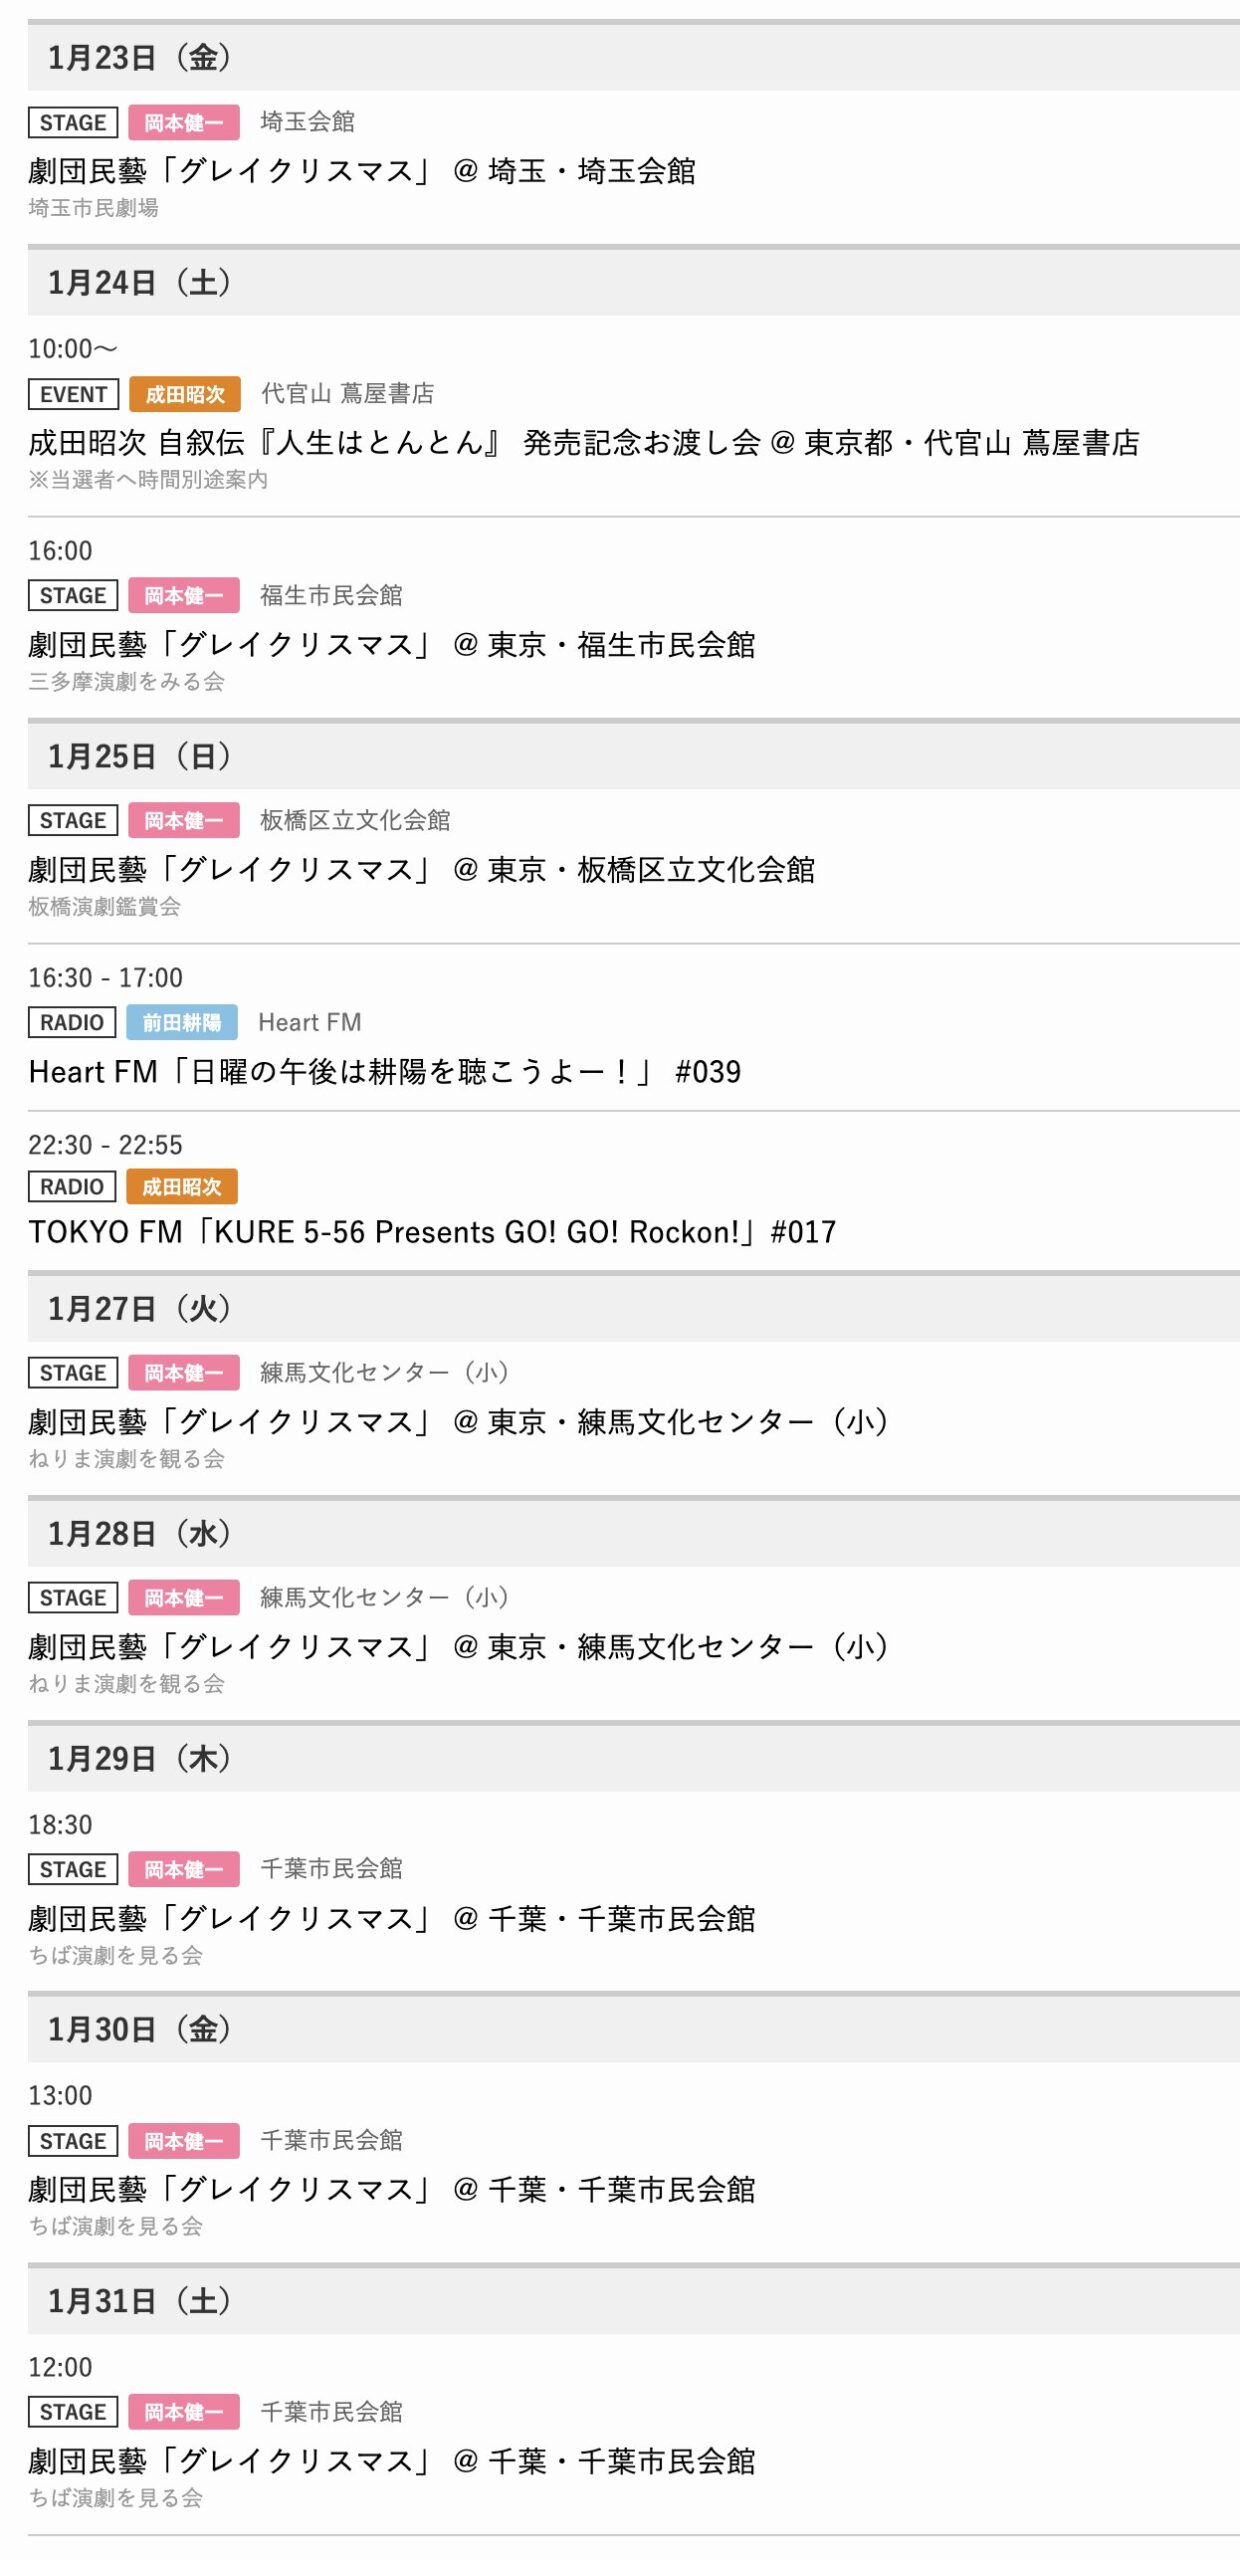Select 成田昭次 tag beside the EVENT label

tap(185, 395)
